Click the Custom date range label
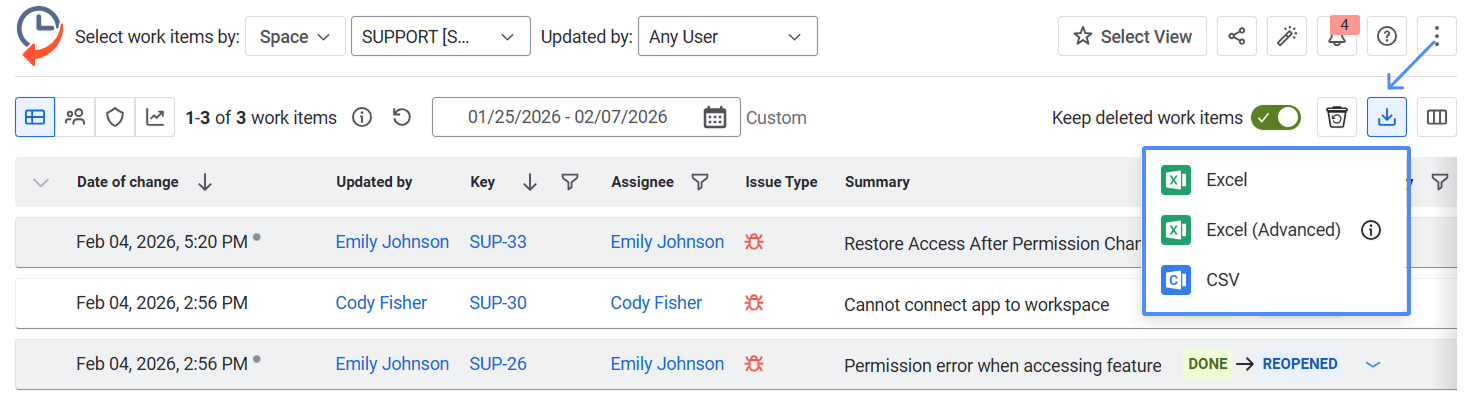This screenshot has height=405, width=1466. click(776, 118)
